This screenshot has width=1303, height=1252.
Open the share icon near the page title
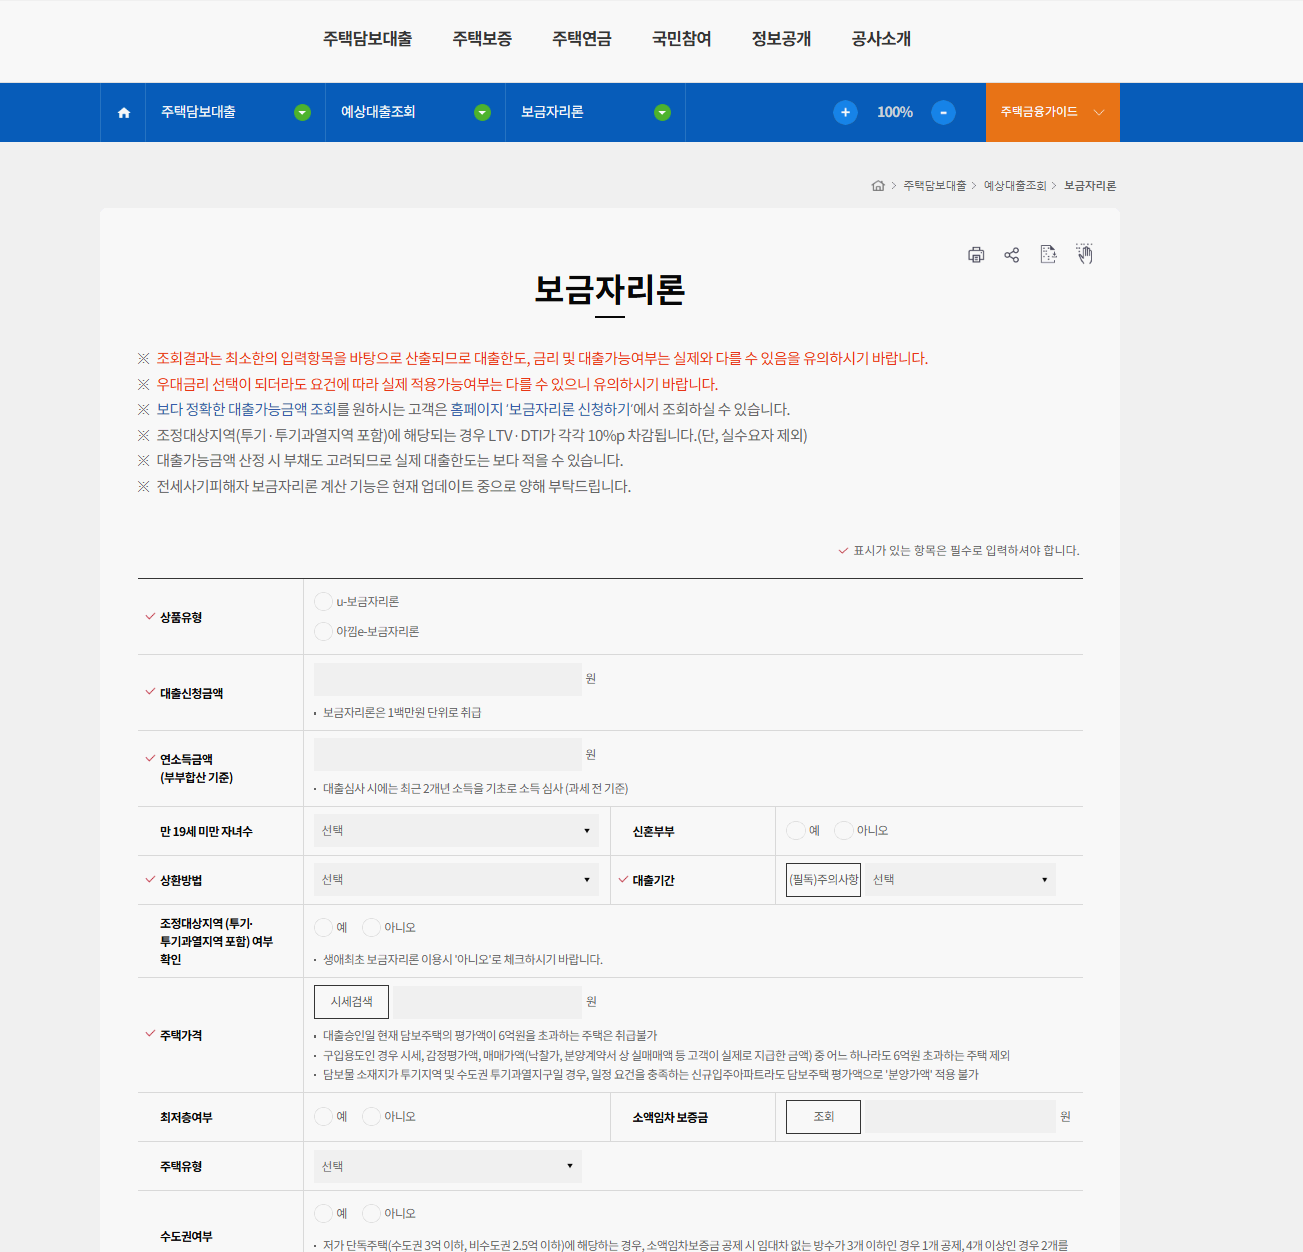1012,255
